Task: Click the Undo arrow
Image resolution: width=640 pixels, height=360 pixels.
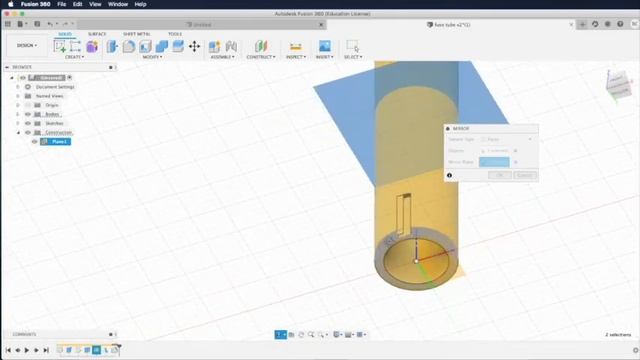Action: coord(50,24)
